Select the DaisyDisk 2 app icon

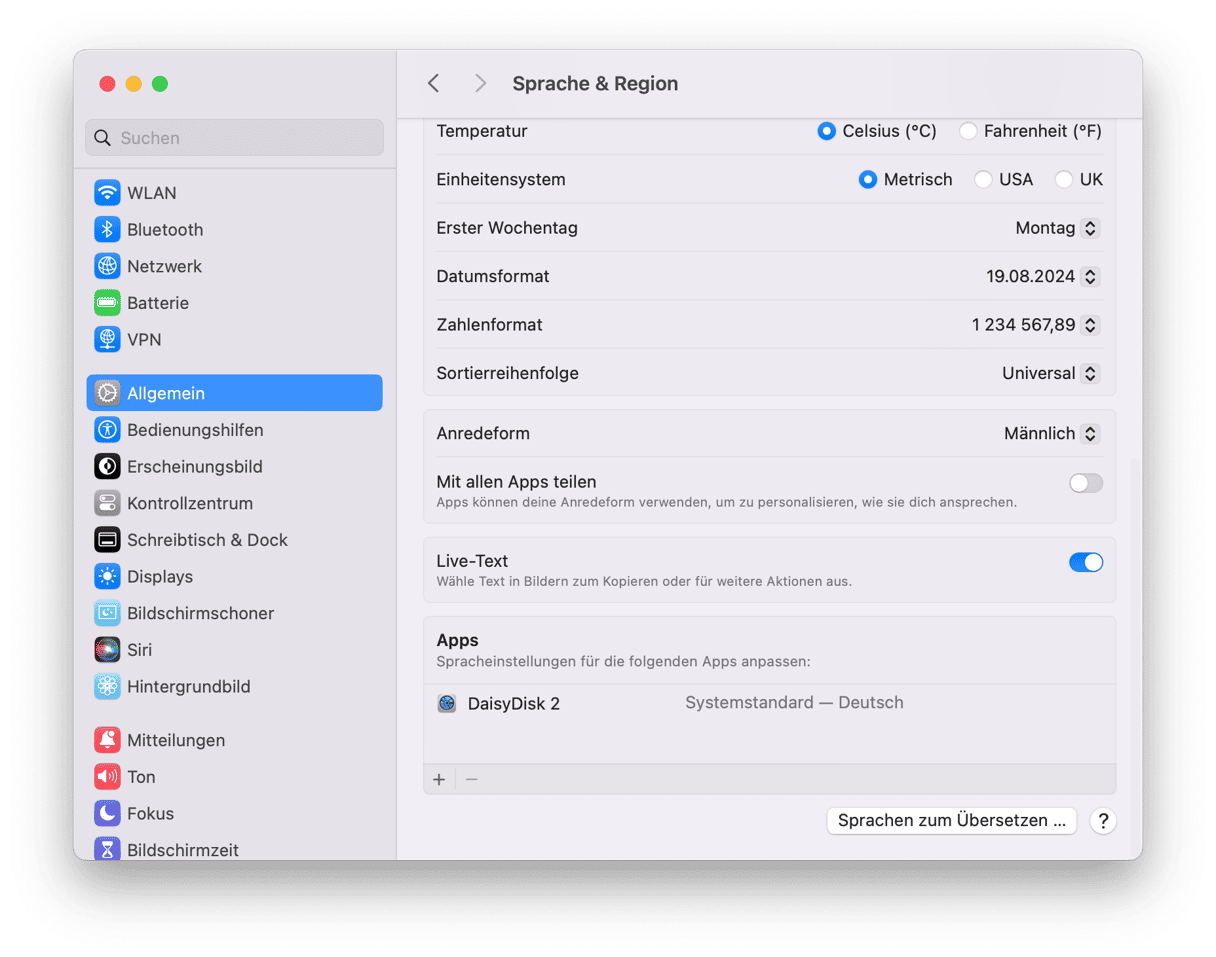[x=447, y=704]
